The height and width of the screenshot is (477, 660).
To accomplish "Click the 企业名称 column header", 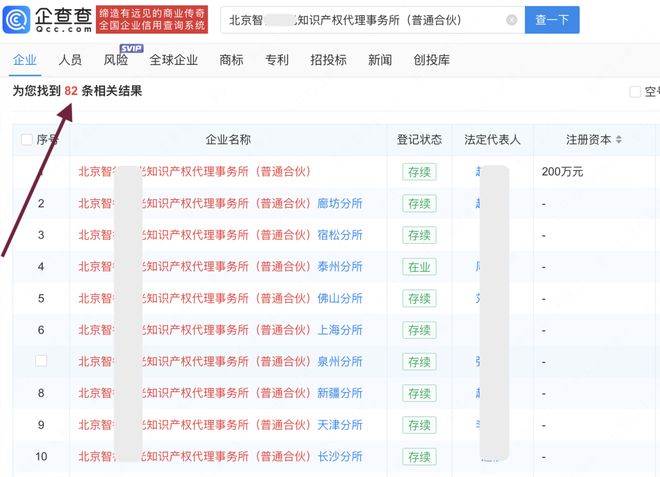I will click(x=228, y=139).
